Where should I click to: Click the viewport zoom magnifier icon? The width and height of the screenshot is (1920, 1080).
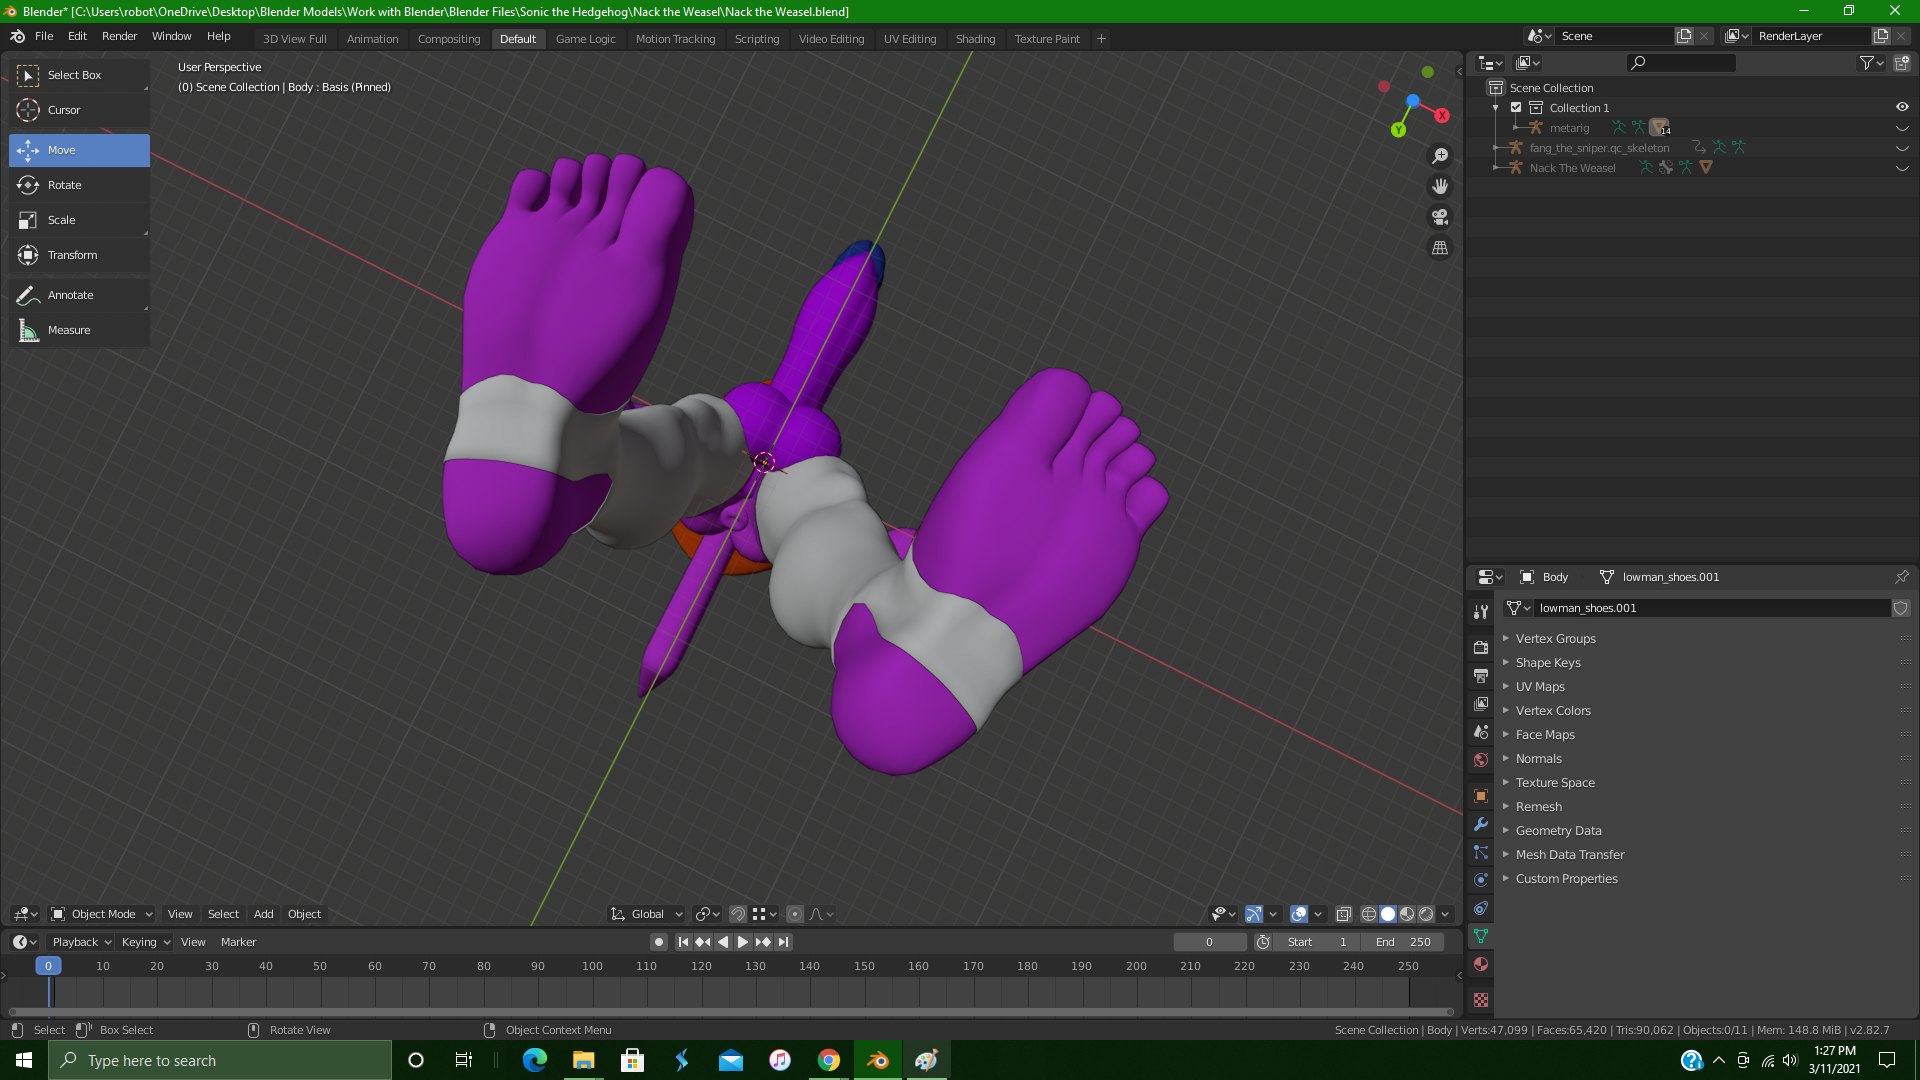(1440, 156)
